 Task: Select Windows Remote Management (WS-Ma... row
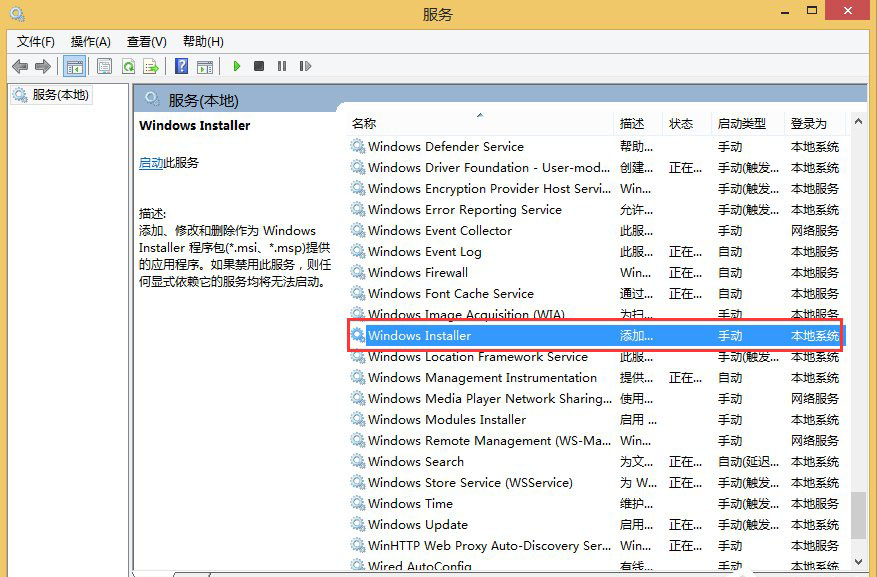click(595, 441)
